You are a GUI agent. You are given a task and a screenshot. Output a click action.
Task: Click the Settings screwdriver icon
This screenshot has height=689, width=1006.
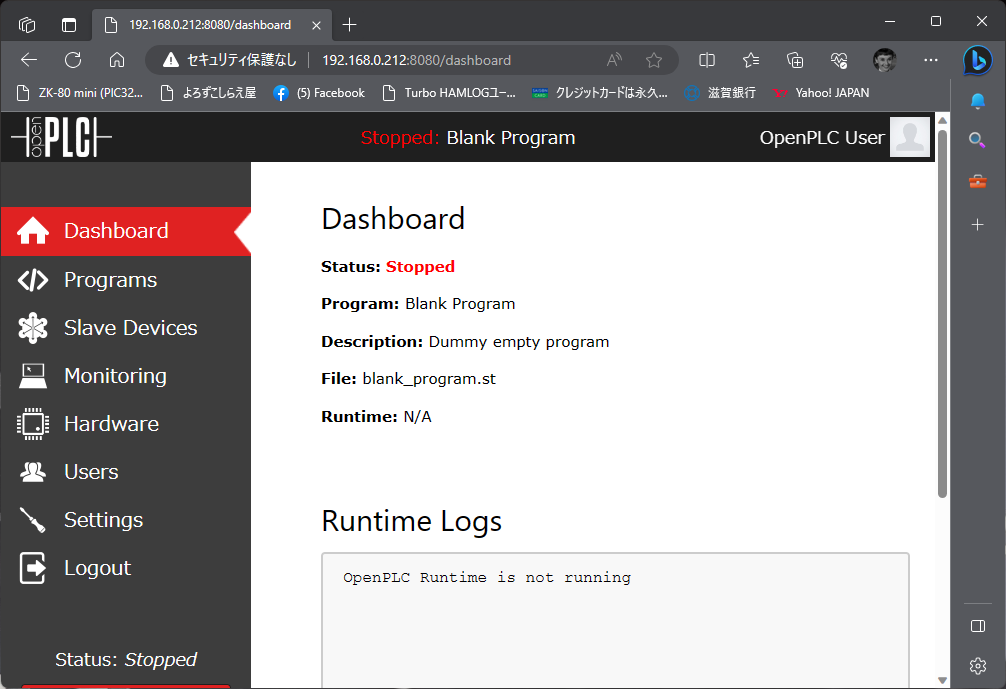click(33, 520)
